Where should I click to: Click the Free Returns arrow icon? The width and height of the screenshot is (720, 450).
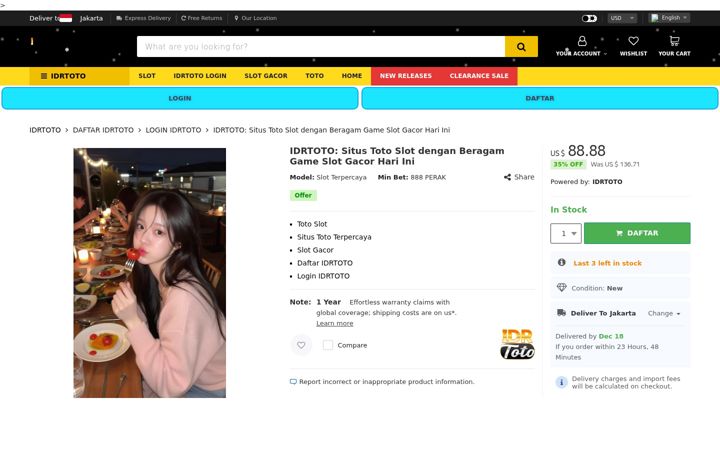click(x=183, y=18)
